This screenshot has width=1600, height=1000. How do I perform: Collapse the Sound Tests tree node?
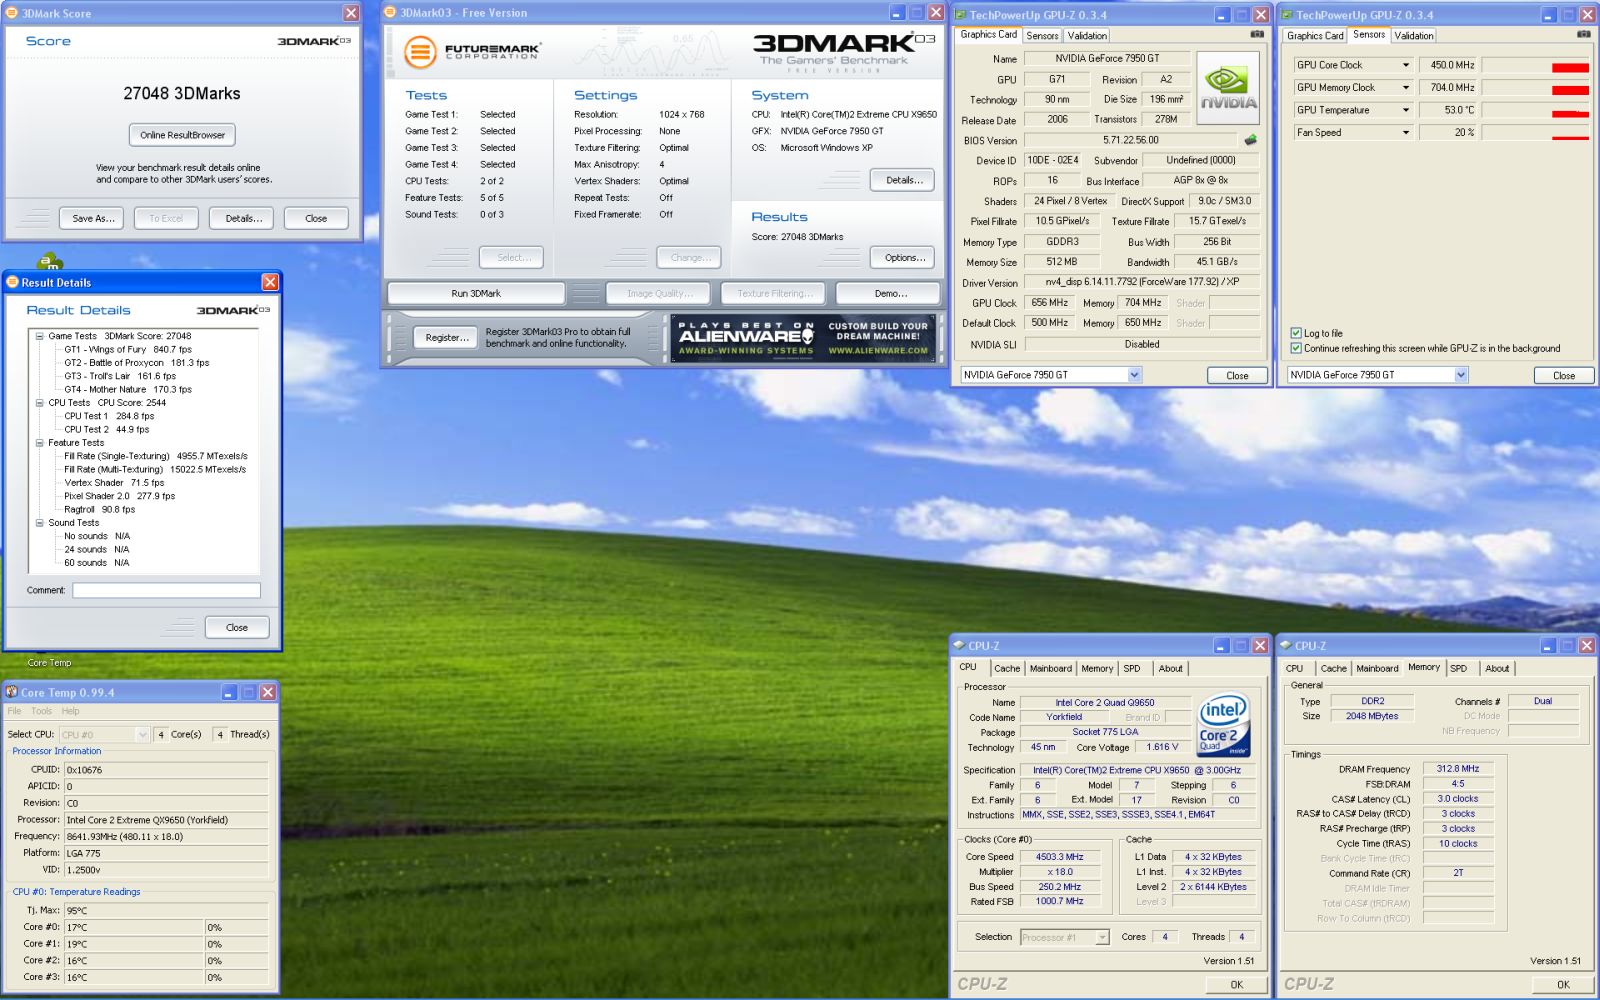[40, 523]
